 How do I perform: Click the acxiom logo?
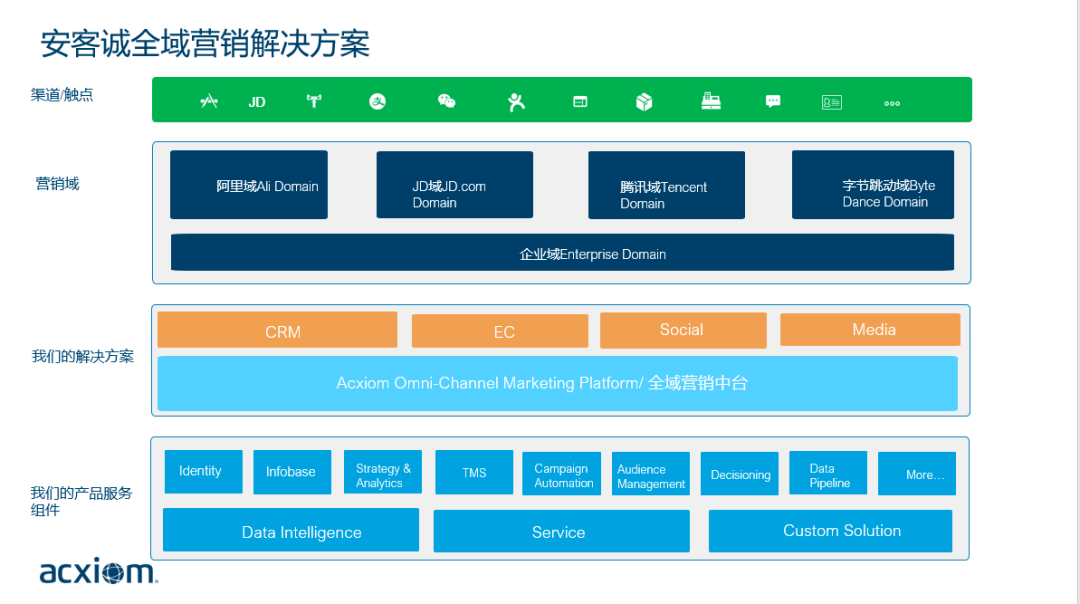point(97,572)
